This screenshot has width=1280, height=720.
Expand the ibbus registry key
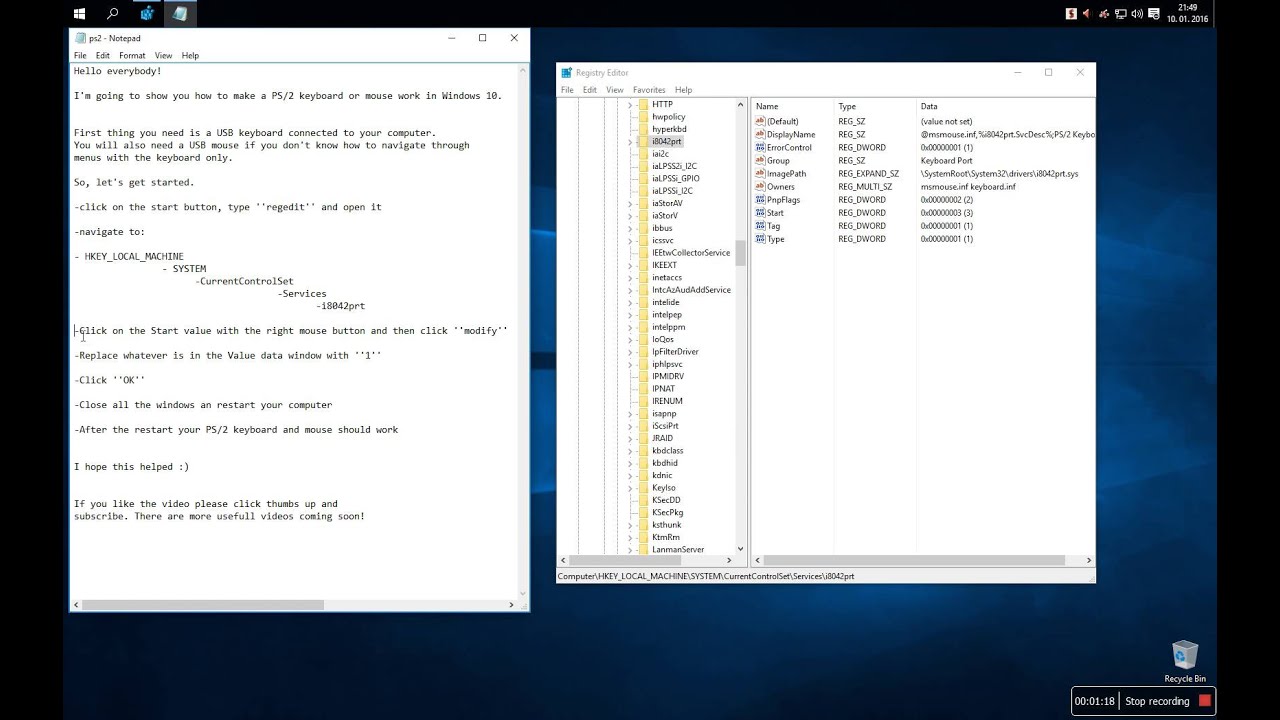pos(630,228)
